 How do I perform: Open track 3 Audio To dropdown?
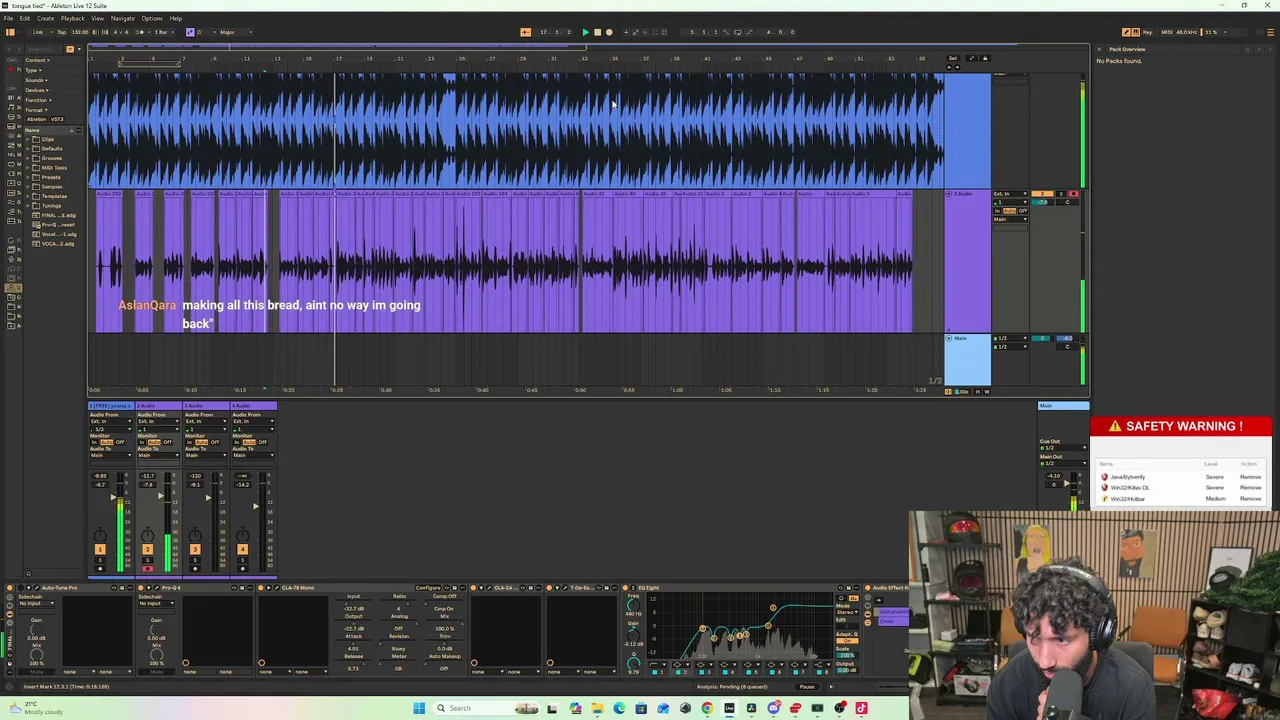205,455
